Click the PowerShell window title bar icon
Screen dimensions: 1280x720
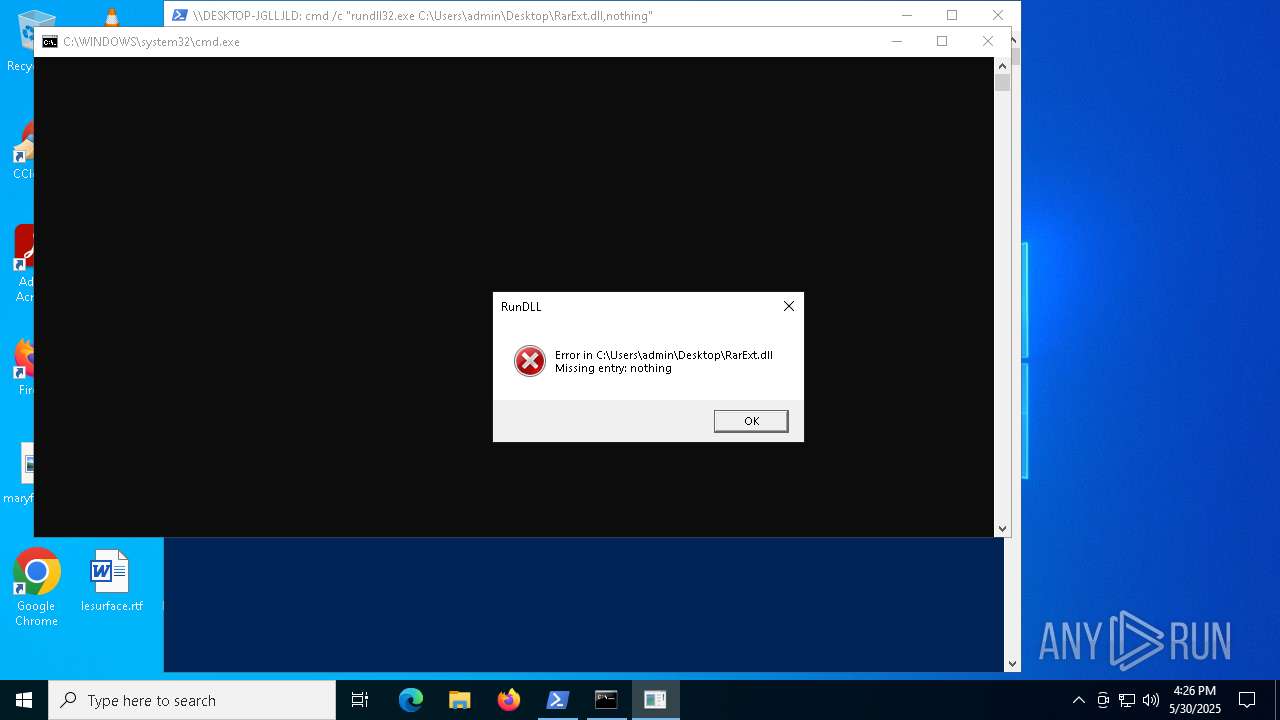coord(180,15)
